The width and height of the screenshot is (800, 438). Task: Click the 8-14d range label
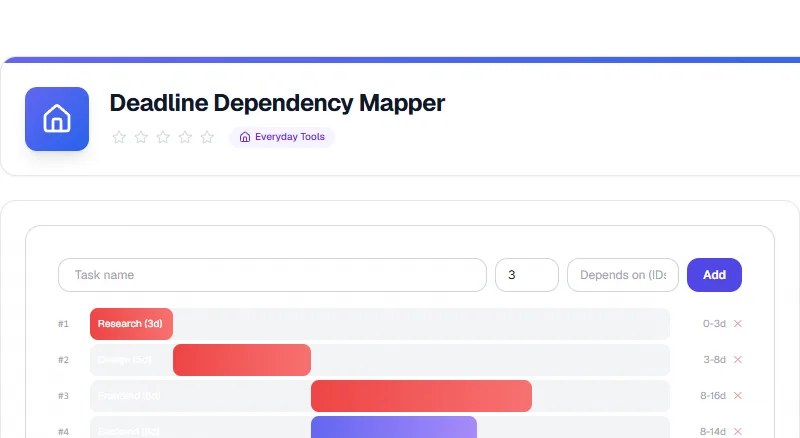(x=713, y=431)
